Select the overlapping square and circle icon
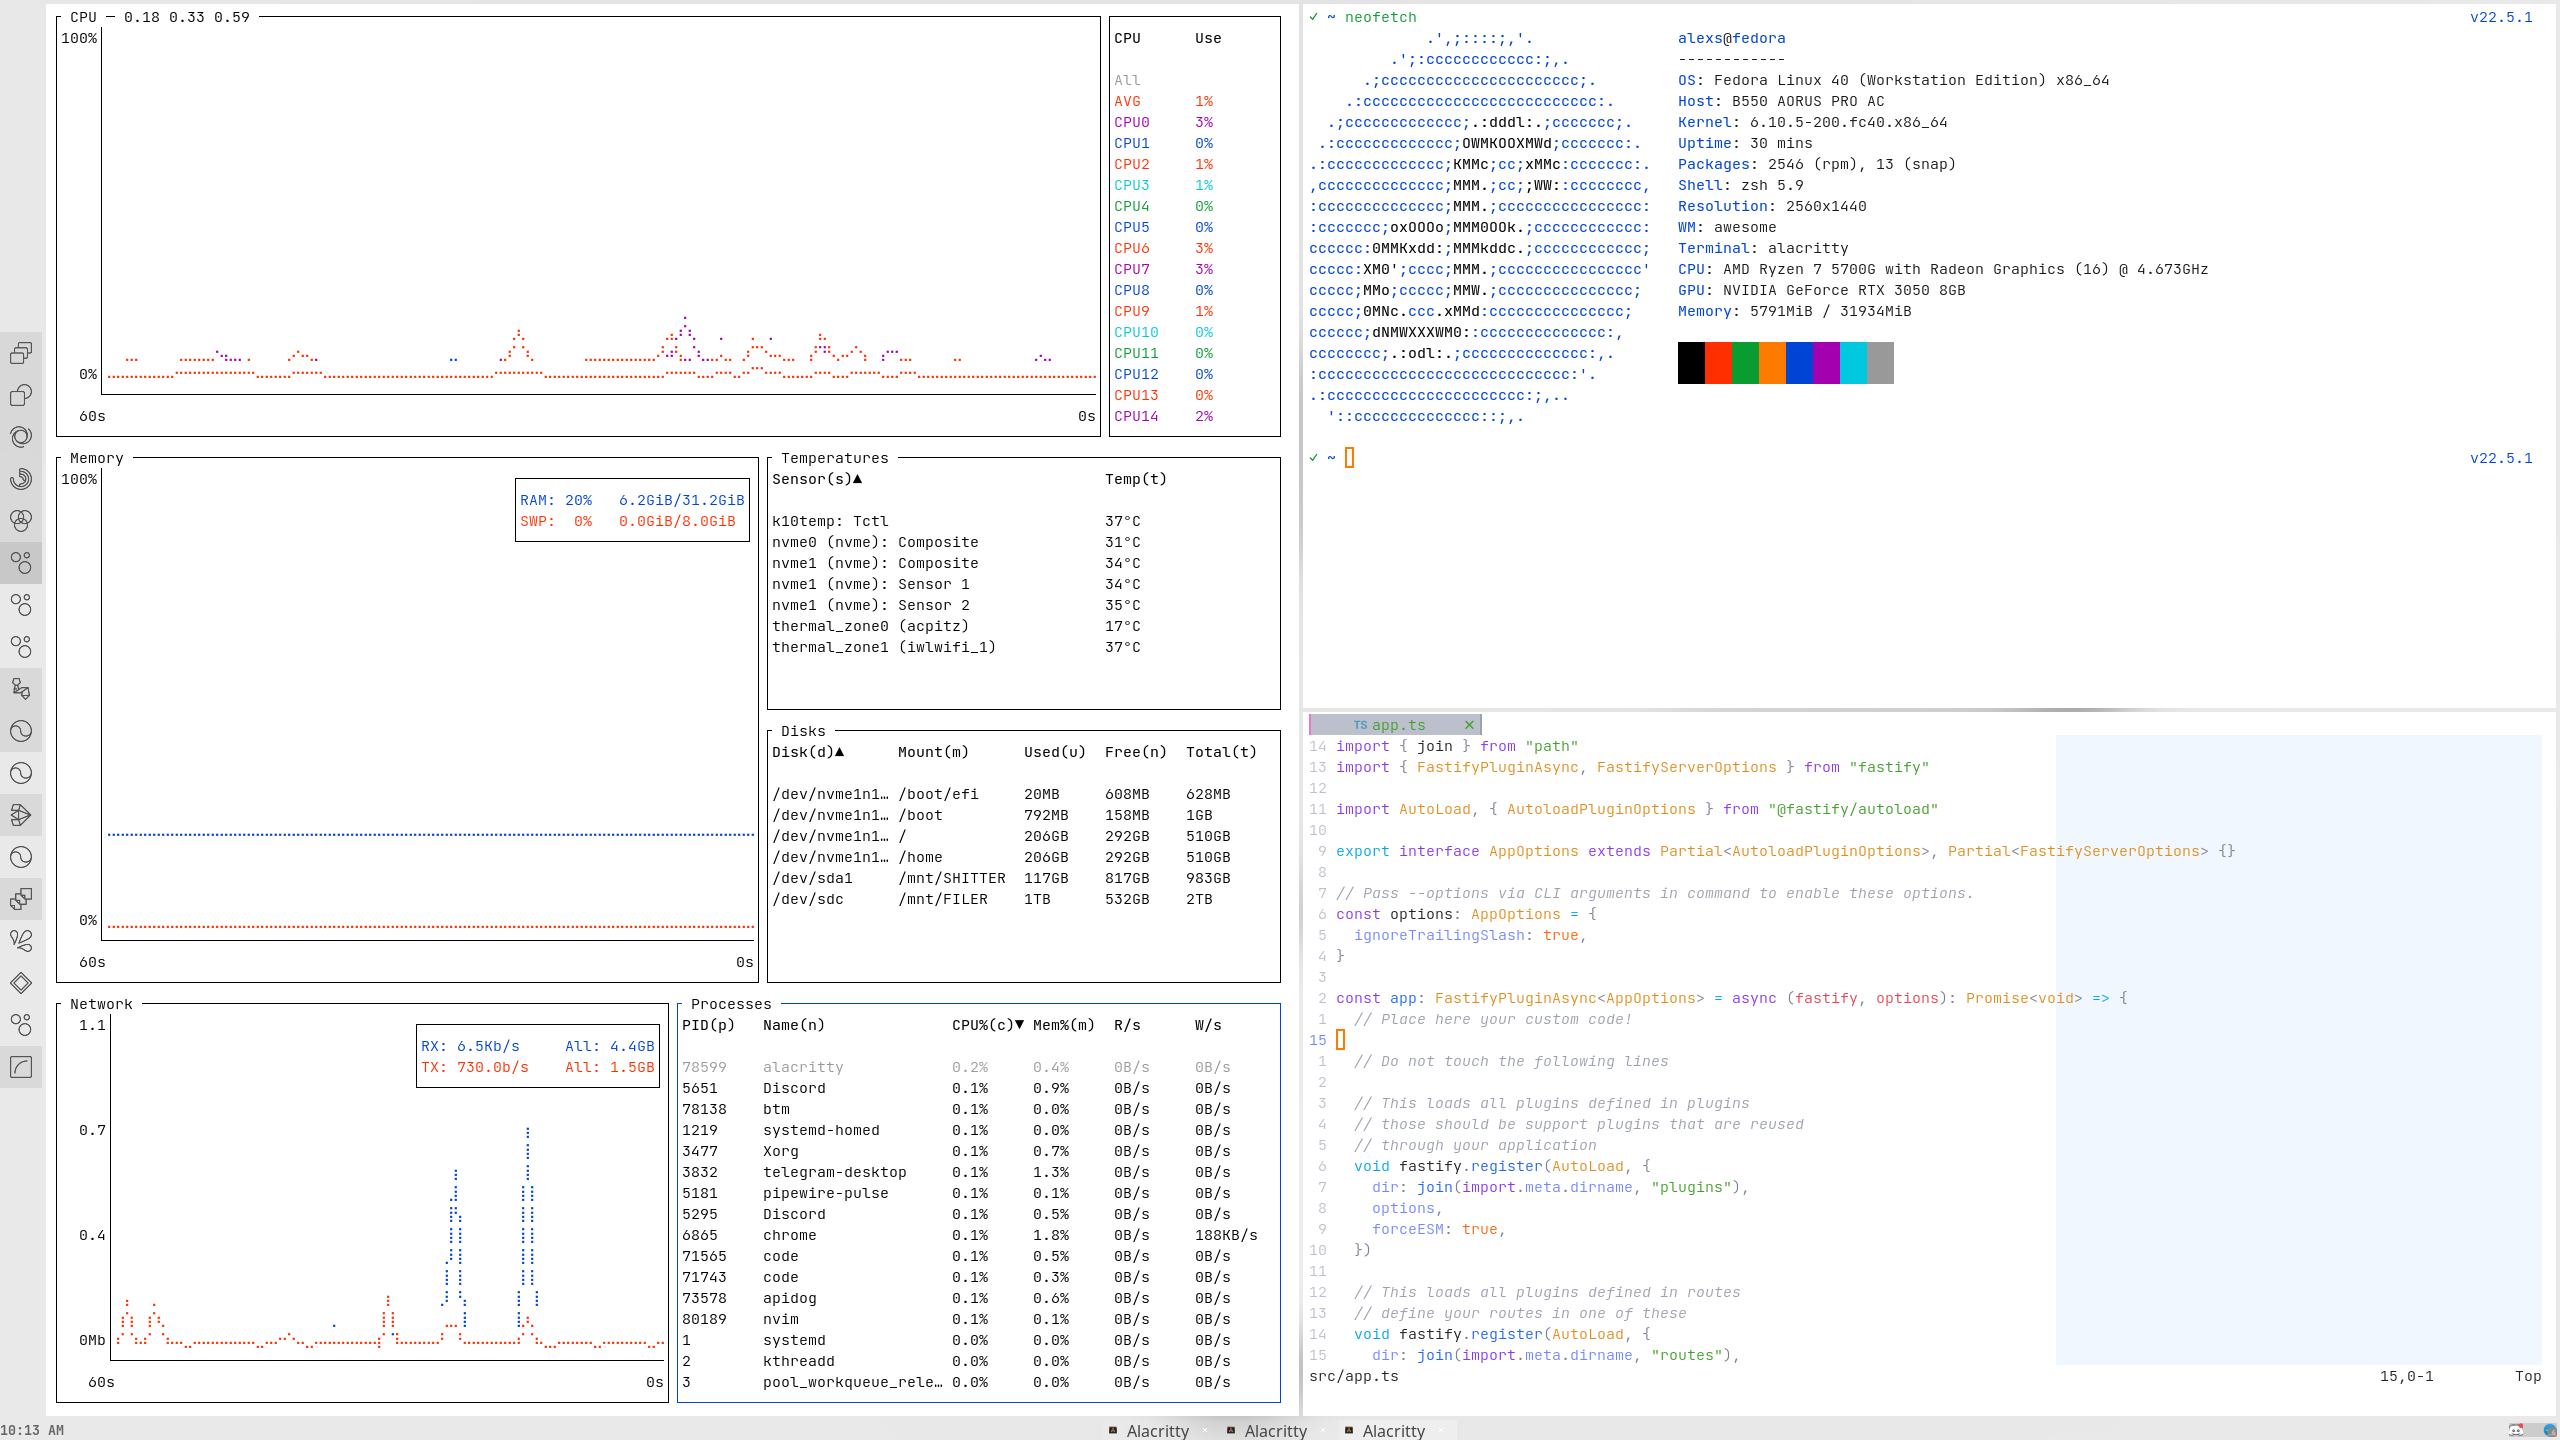 [x=21, y=395]
